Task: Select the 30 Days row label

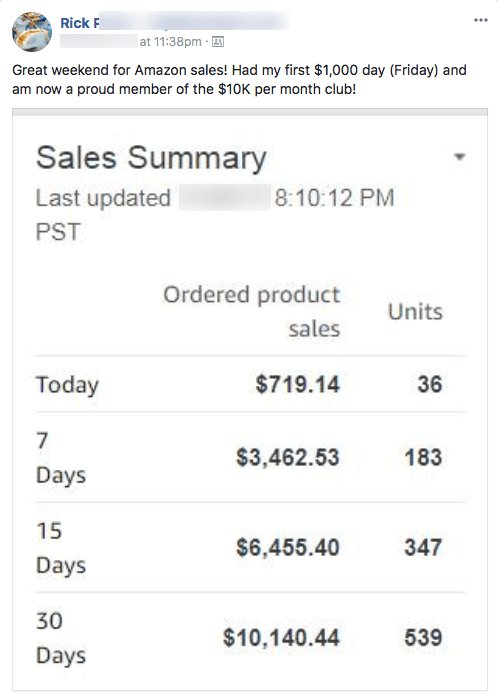Action: click(61, 638)
